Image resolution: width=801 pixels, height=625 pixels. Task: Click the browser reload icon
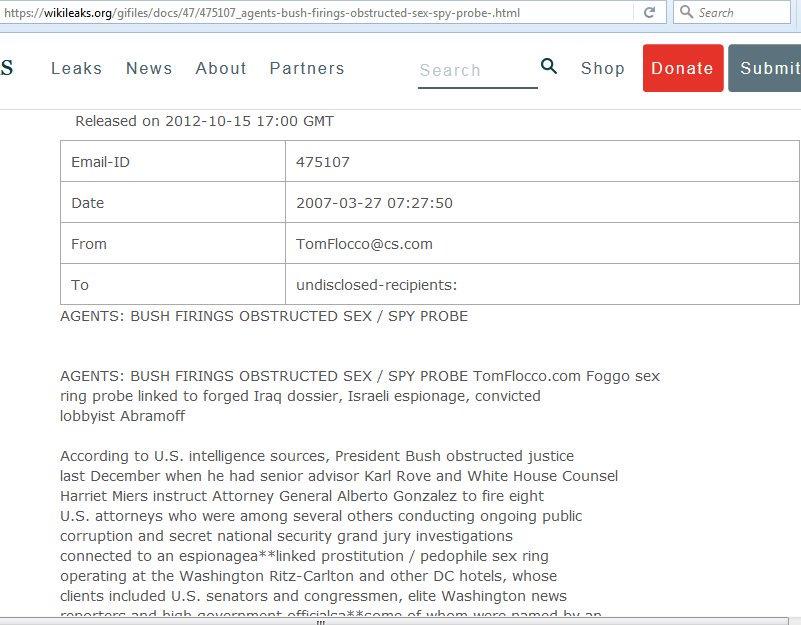[649, 12]
